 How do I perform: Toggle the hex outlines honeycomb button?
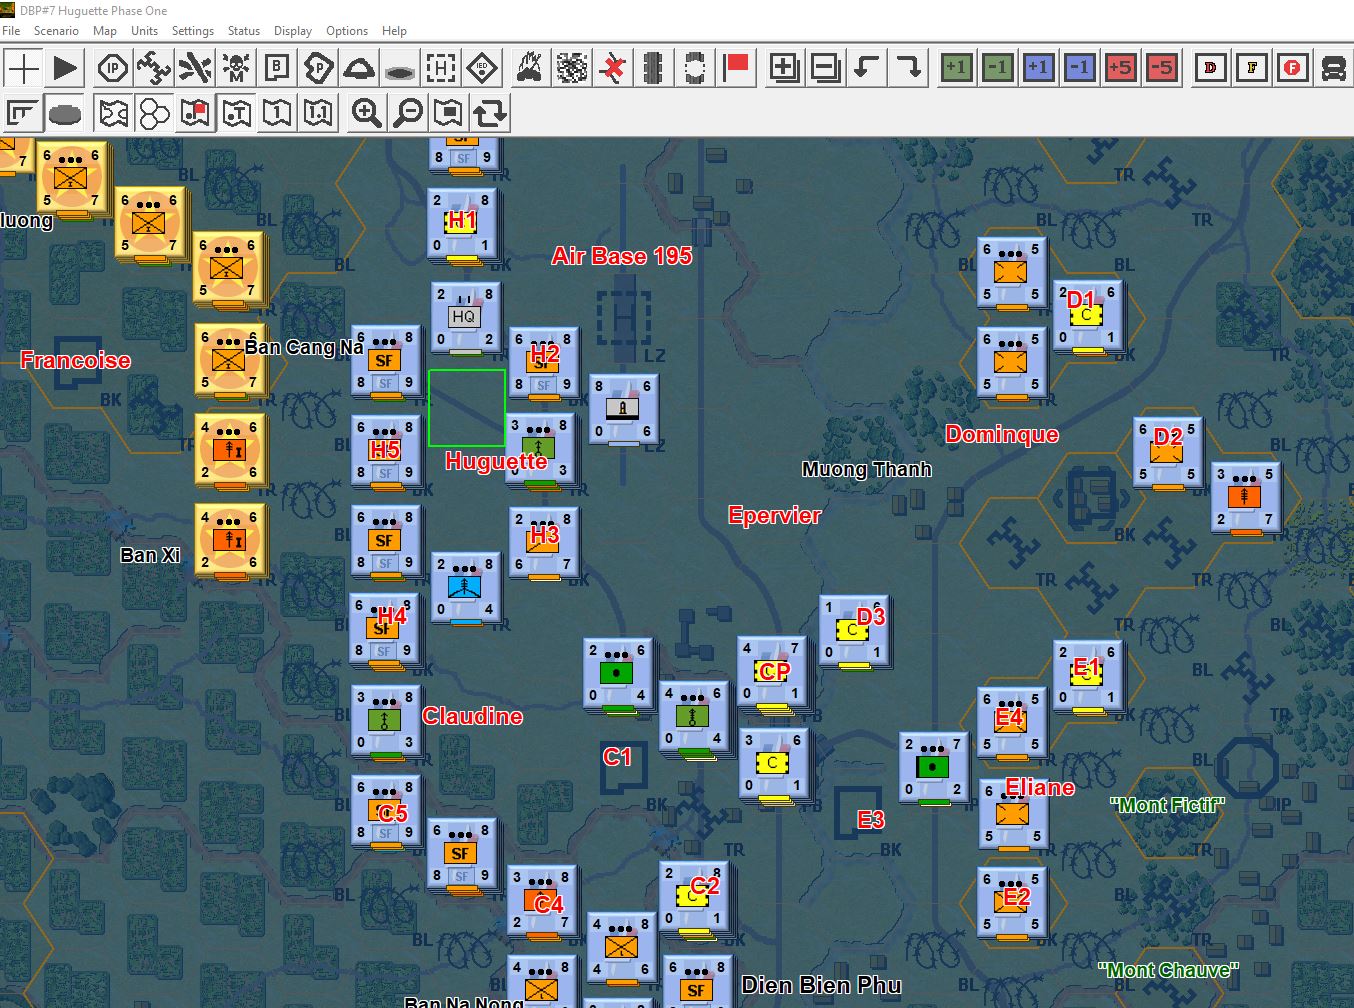coord(154,113)
